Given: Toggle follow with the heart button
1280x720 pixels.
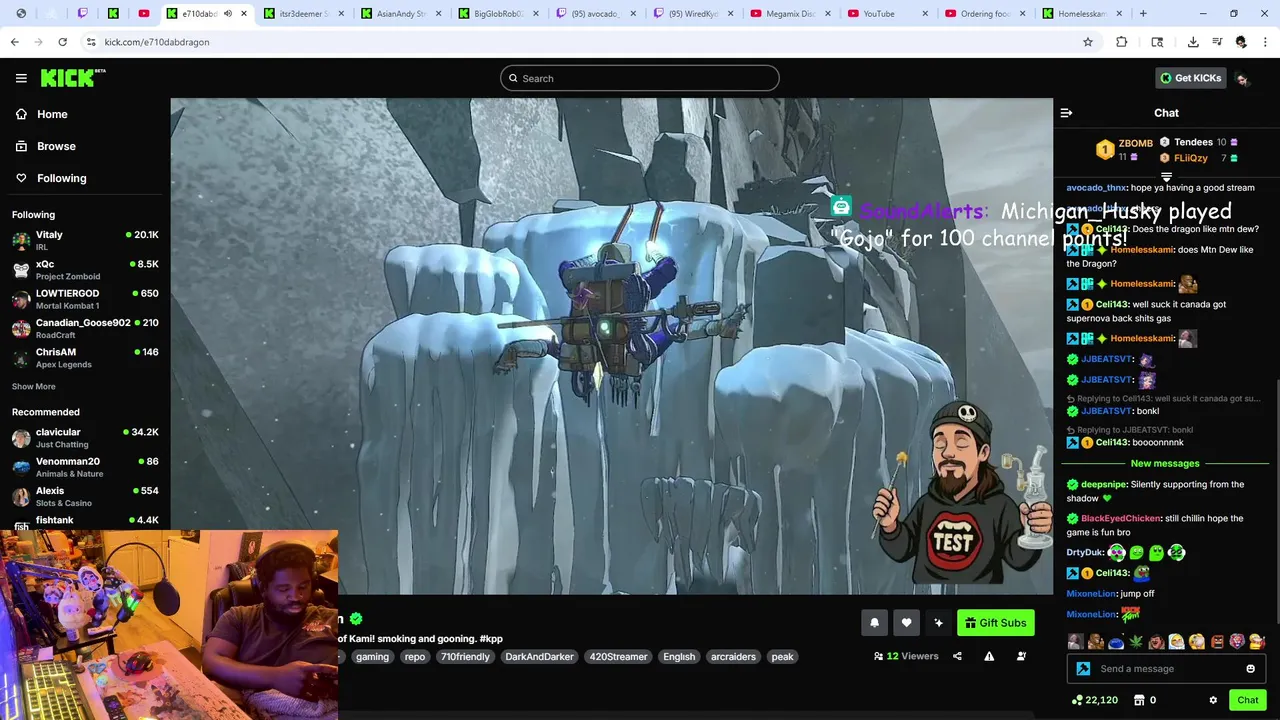Looking at the screenshot, I should (x=906, y=623).
